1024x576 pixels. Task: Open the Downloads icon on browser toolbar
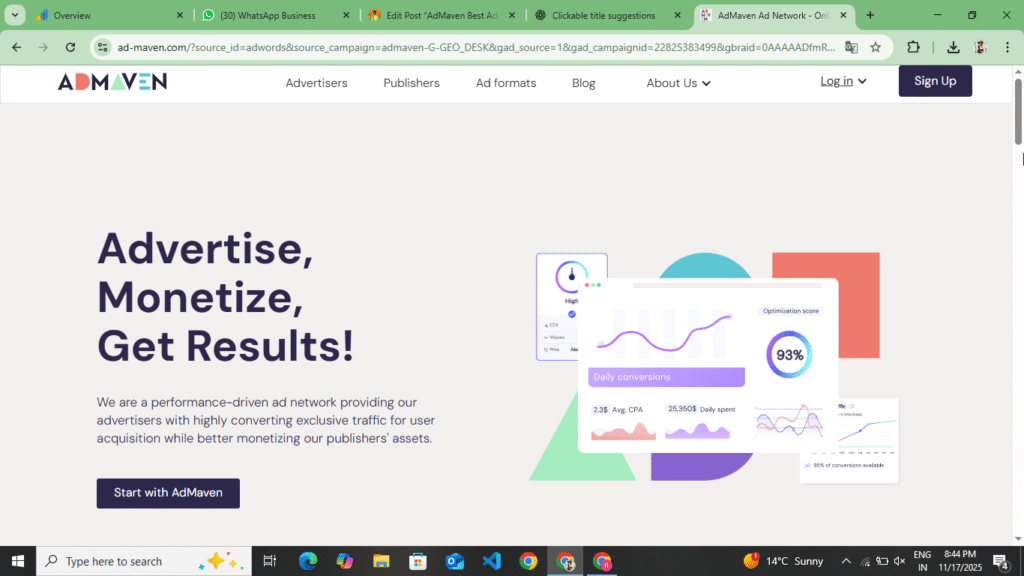[x=953, y=46]
